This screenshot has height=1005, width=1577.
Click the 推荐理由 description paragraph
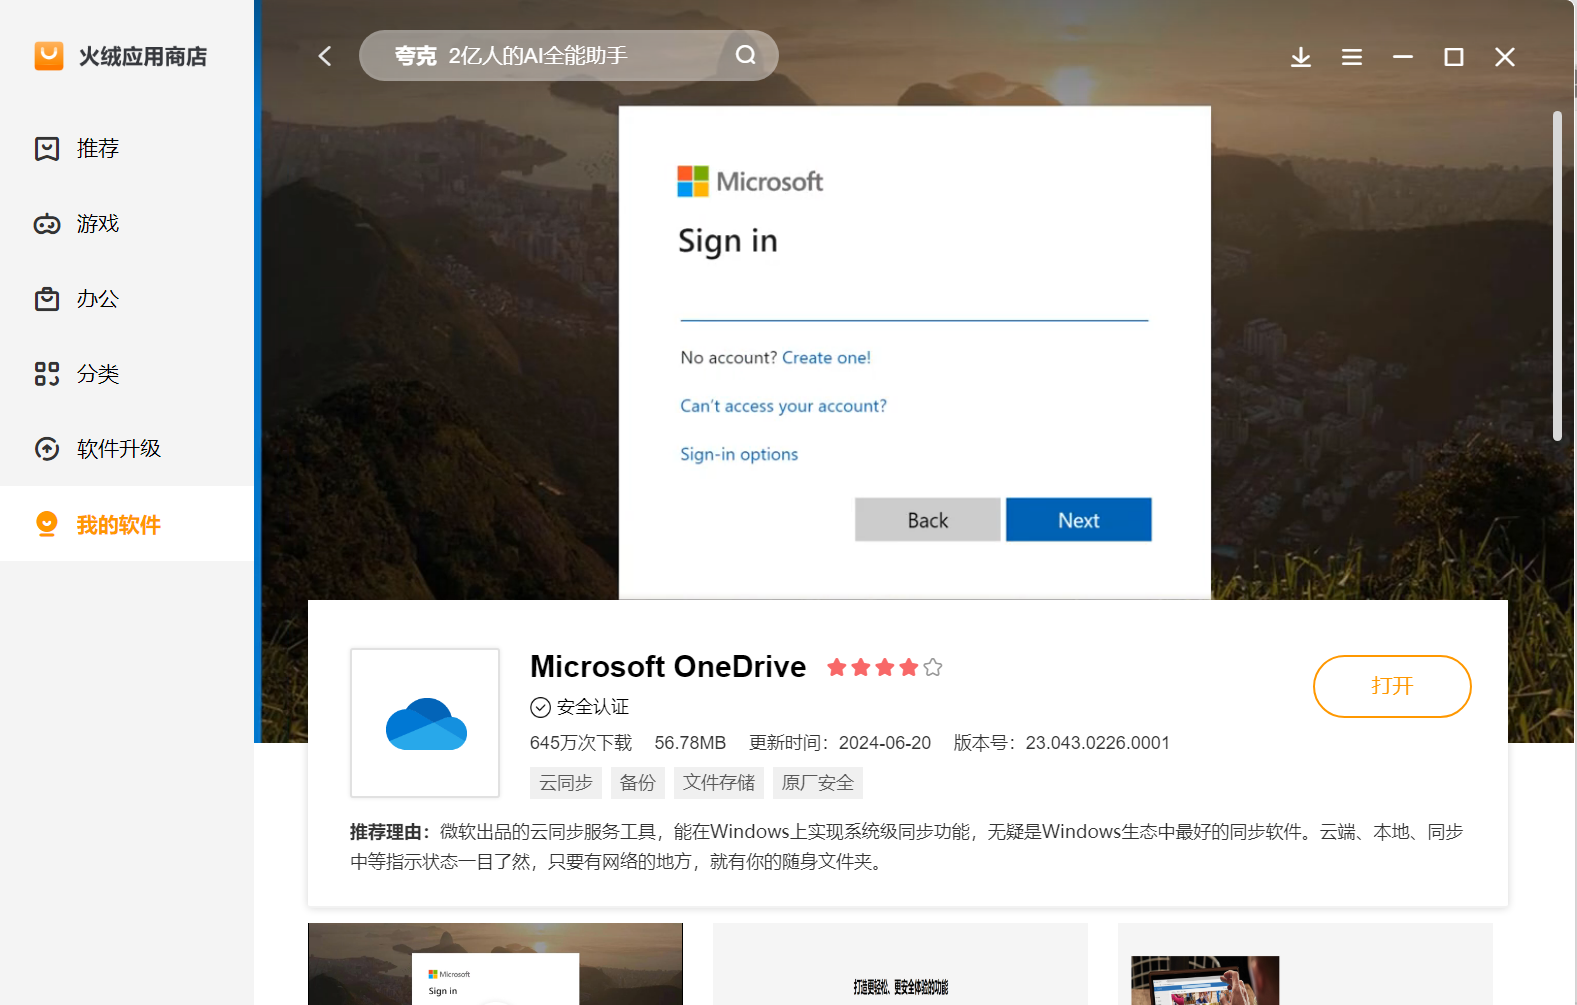point(907,847)
